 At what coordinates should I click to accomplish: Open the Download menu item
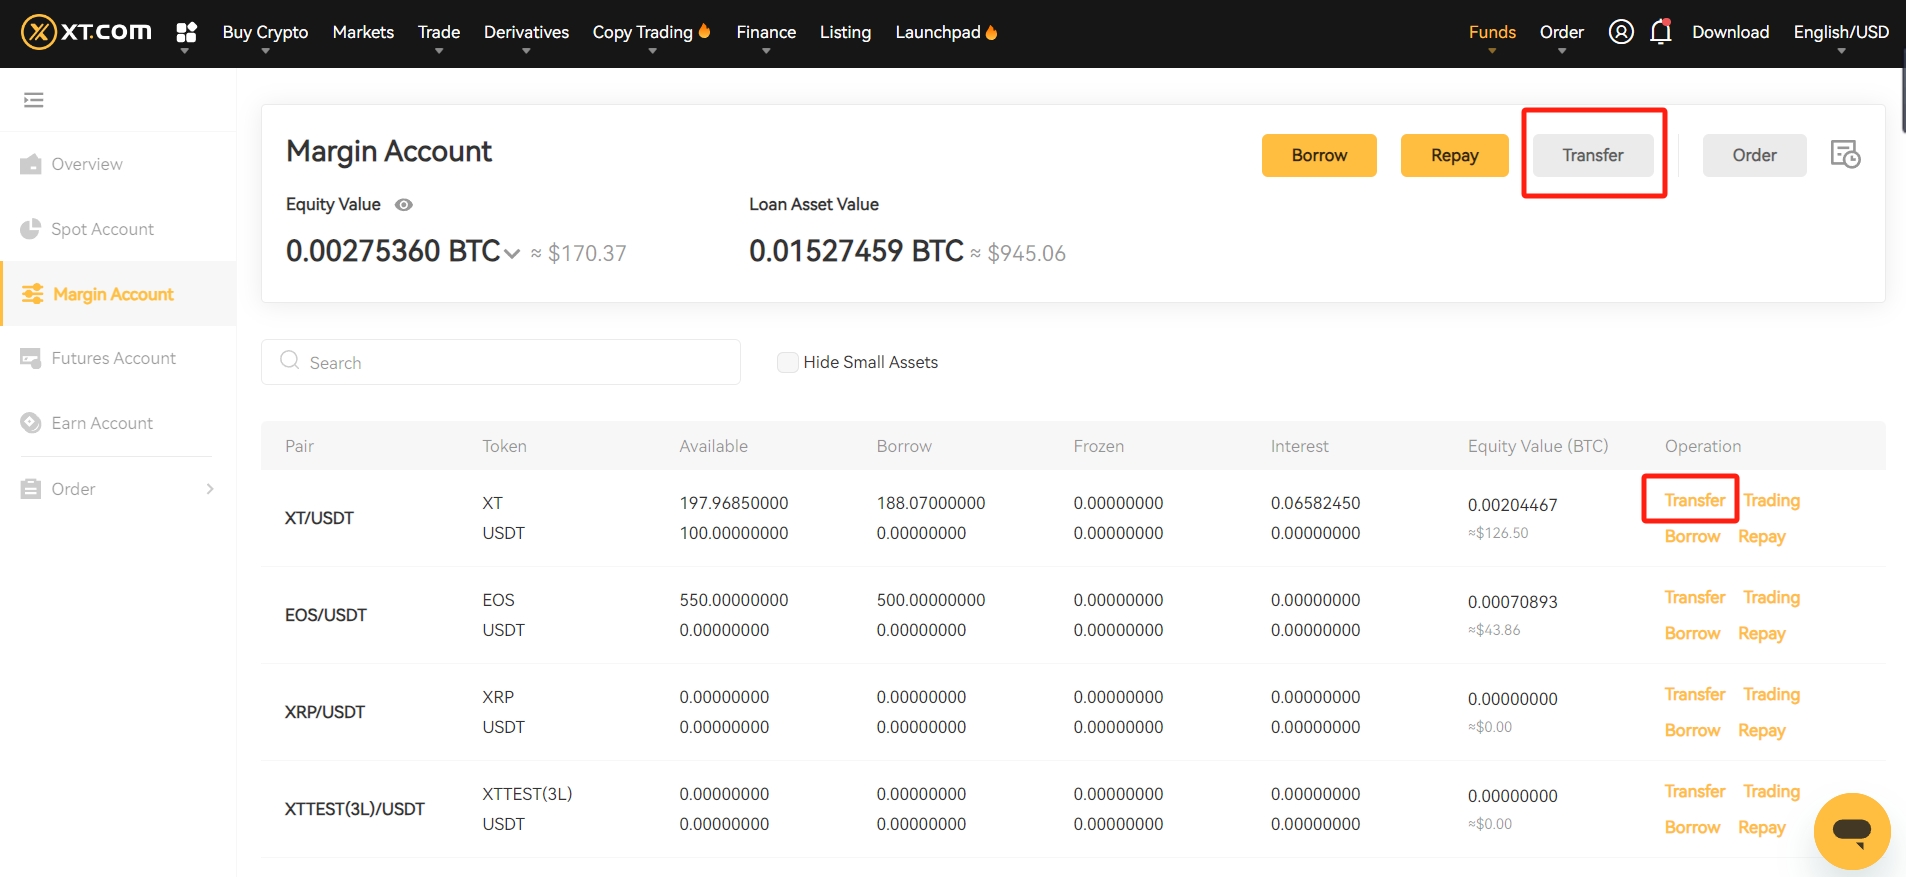(1731, 32)
